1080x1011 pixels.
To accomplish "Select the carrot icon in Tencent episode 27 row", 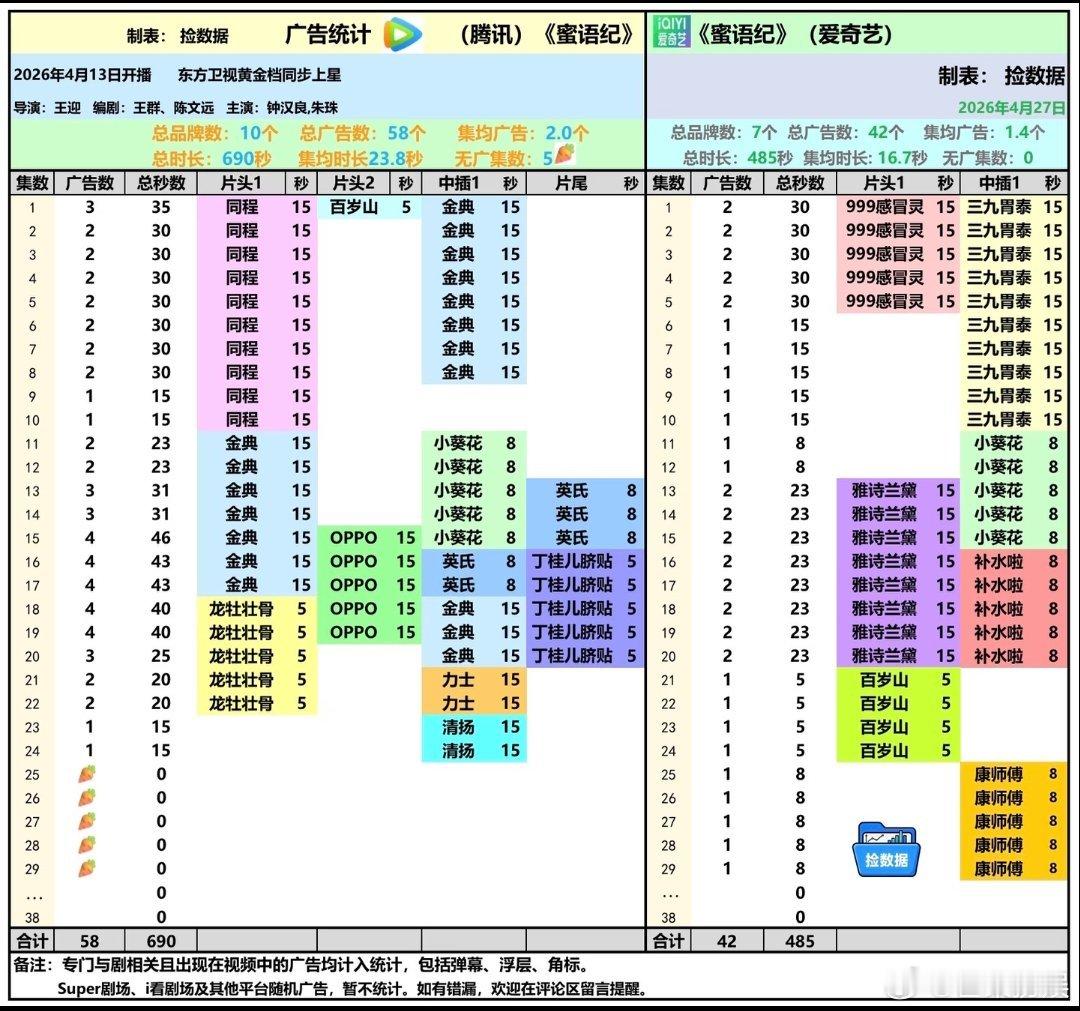I will 87,822.
